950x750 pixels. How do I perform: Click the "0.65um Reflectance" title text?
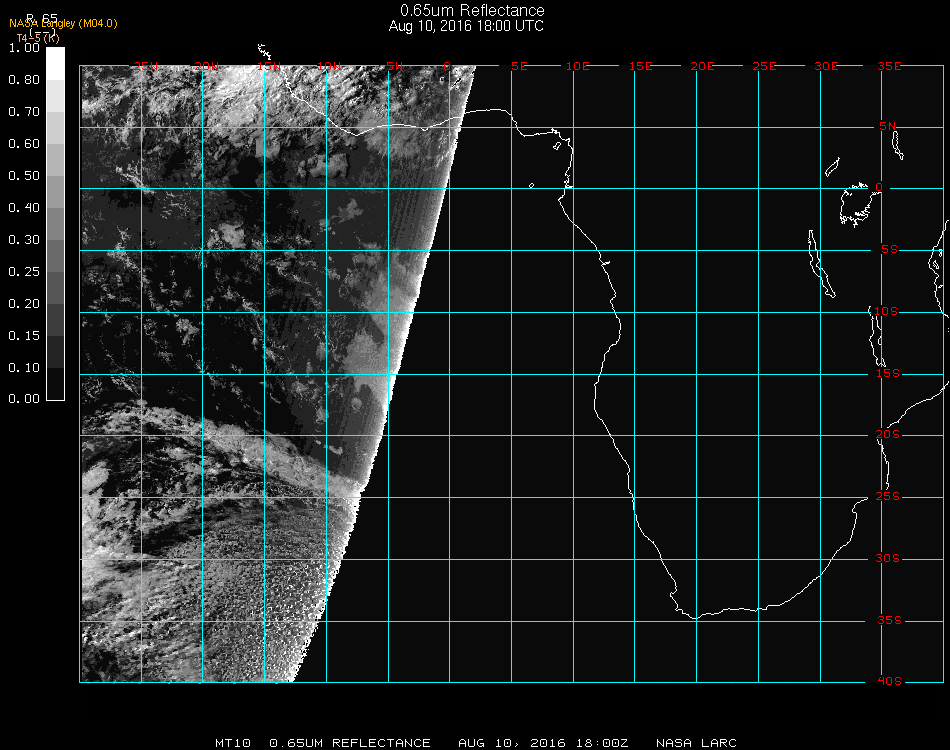coord(472,10)
